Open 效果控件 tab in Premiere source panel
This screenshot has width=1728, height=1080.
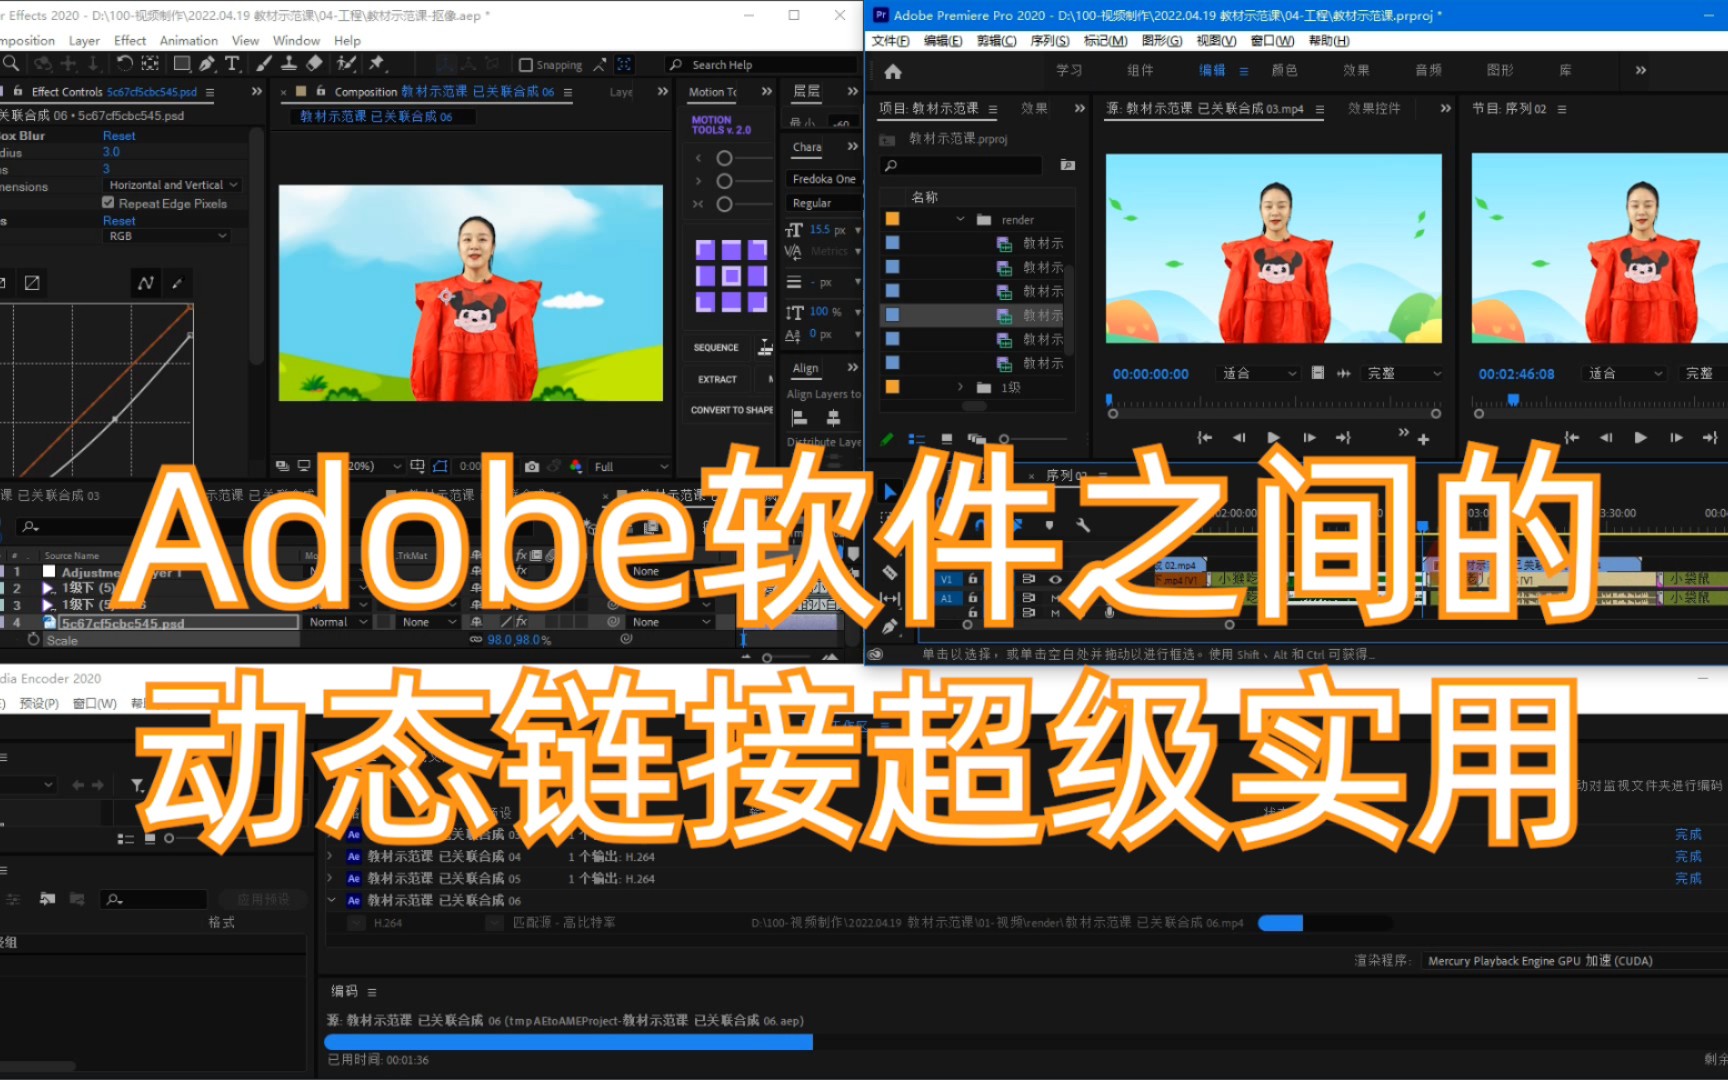pos(1374,109)
